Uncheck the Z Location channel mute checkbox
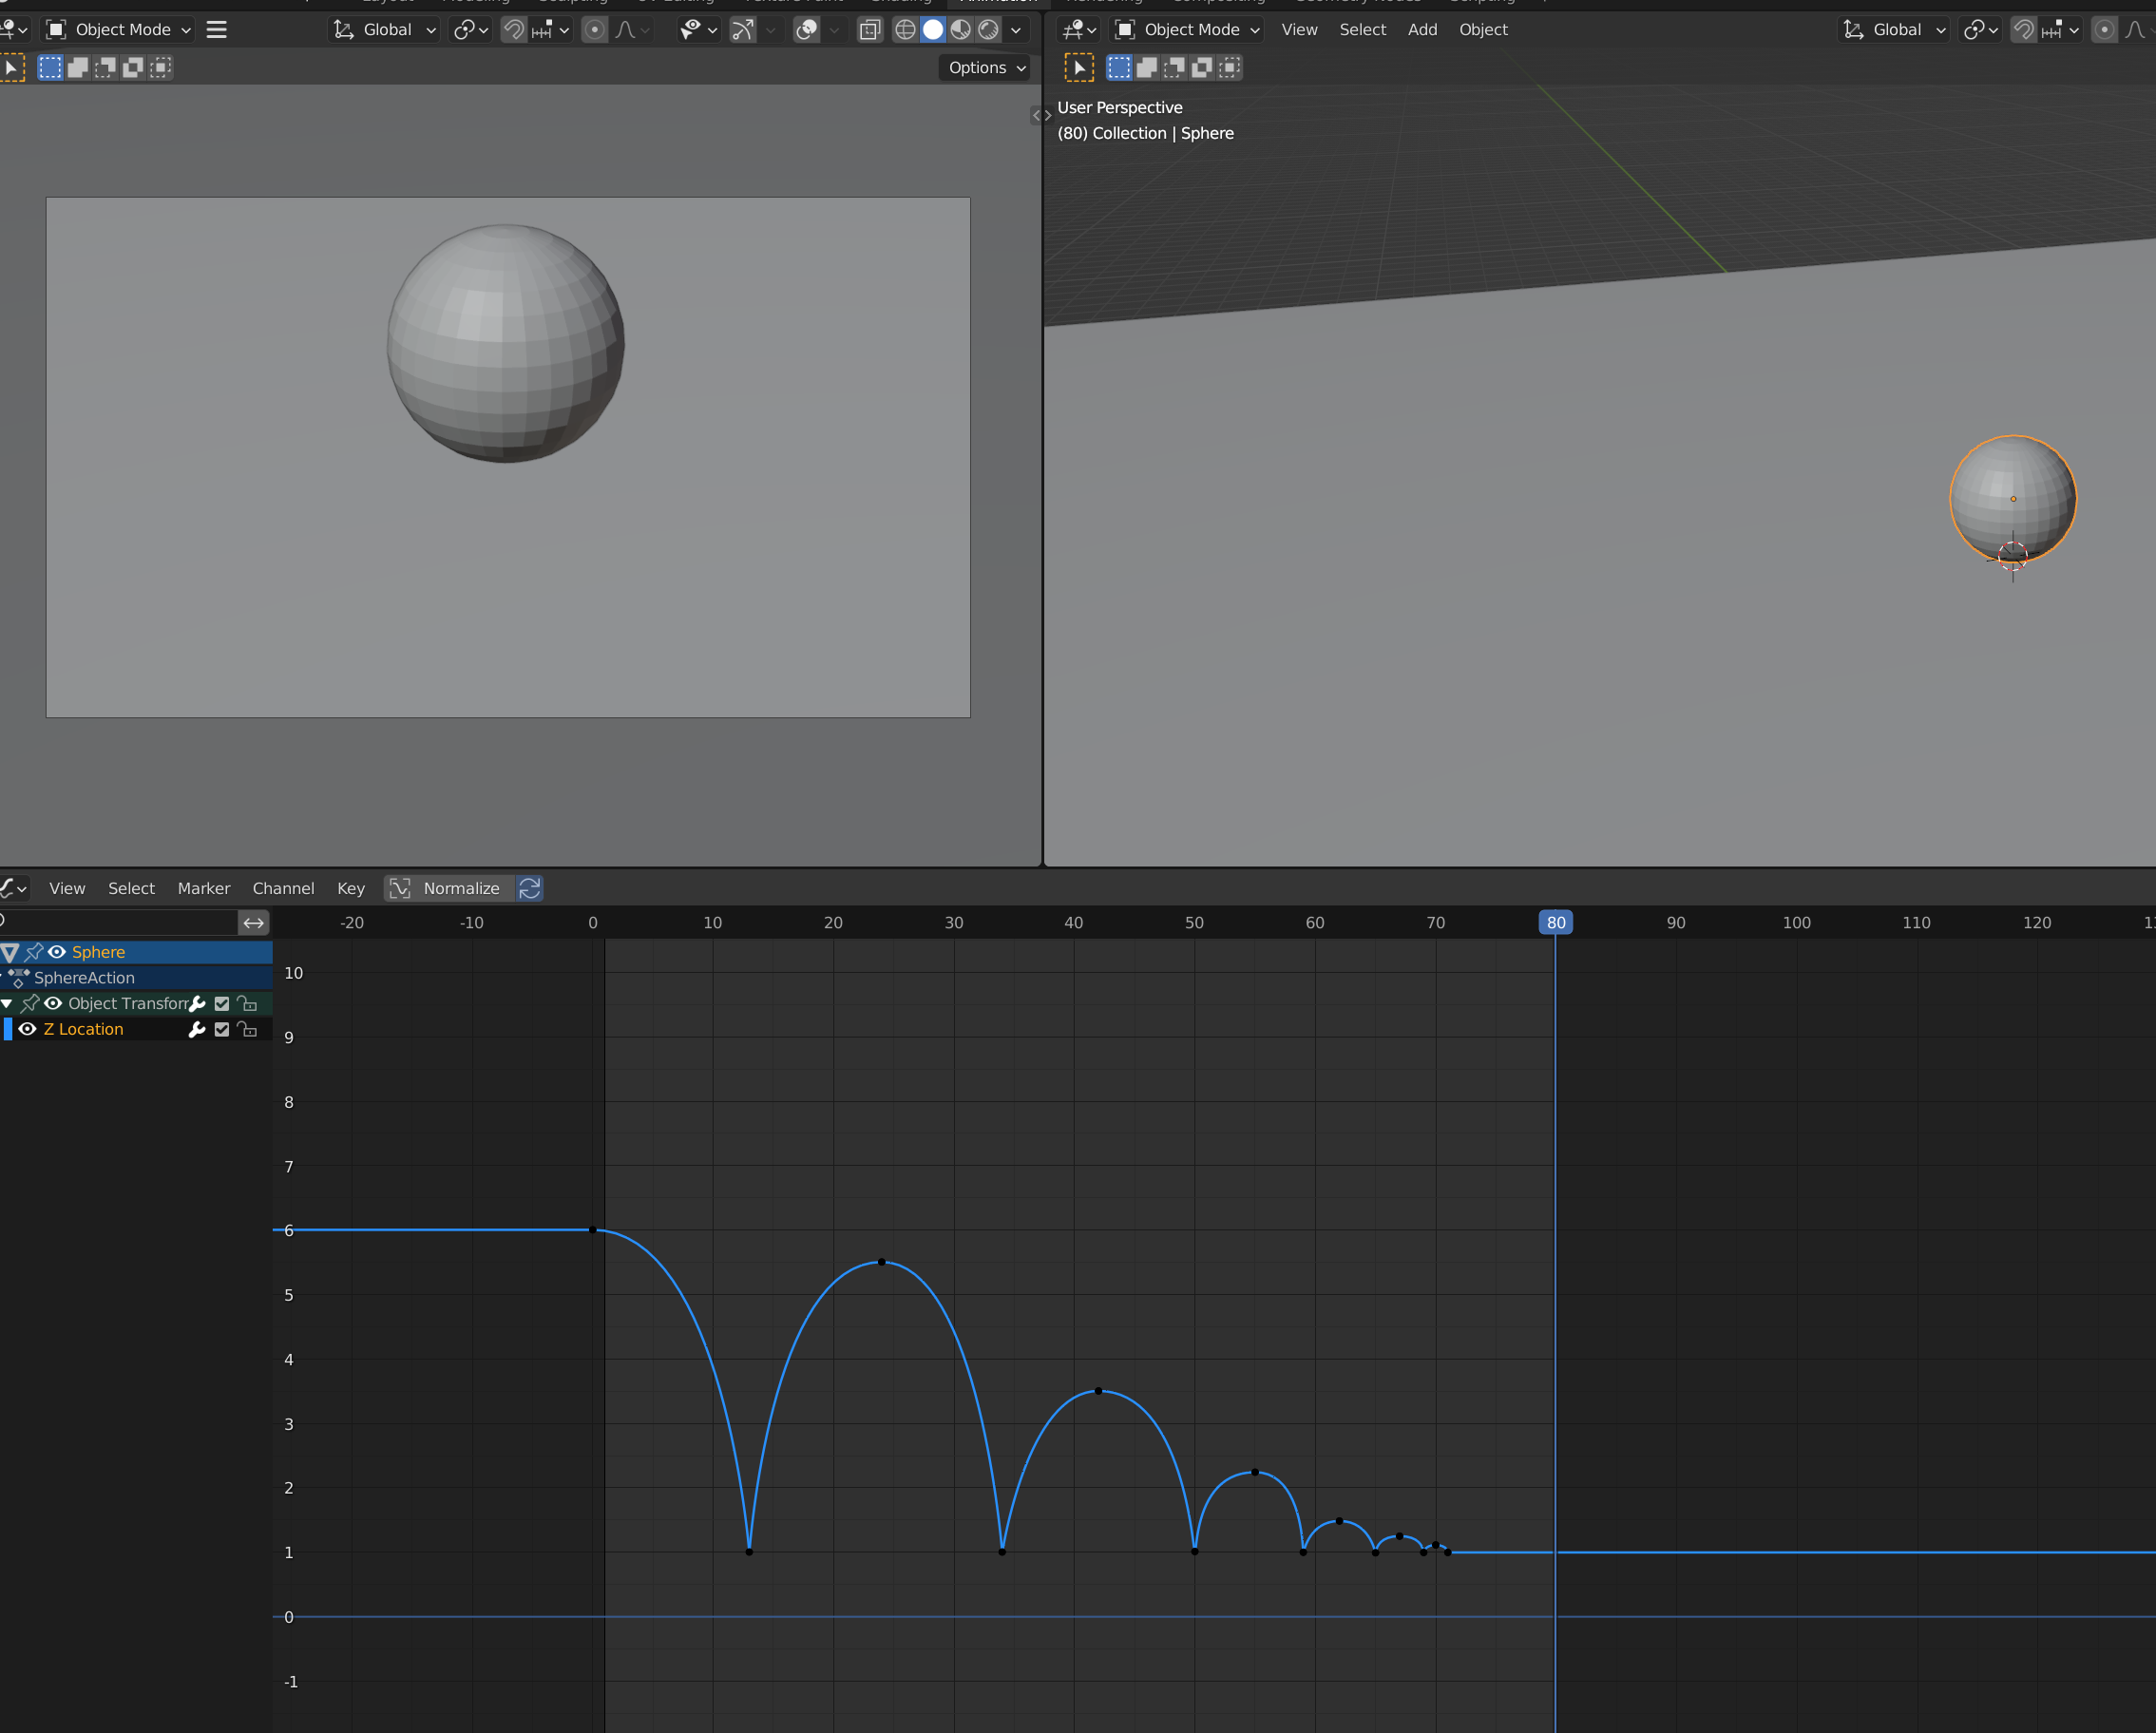 [x=222, y=1029]
